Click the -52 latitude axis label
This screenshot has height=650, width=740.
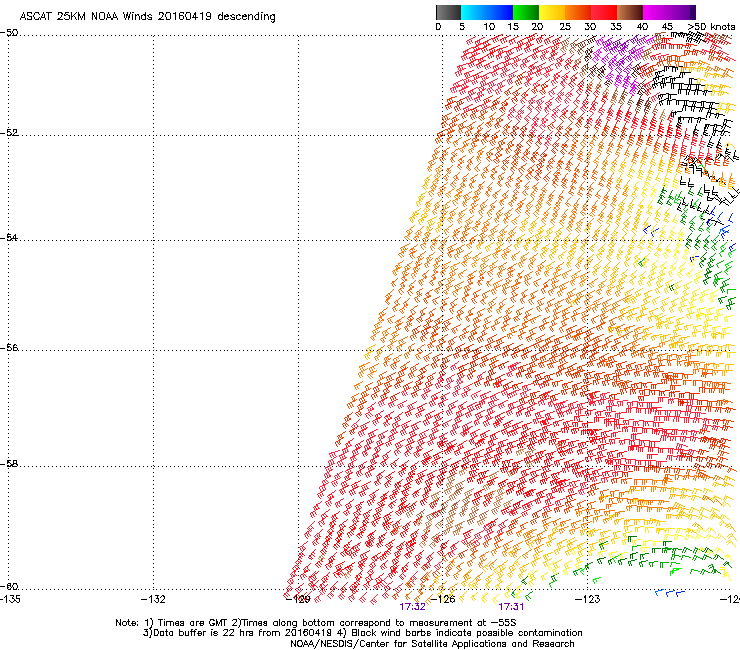(x=9, y=133)
